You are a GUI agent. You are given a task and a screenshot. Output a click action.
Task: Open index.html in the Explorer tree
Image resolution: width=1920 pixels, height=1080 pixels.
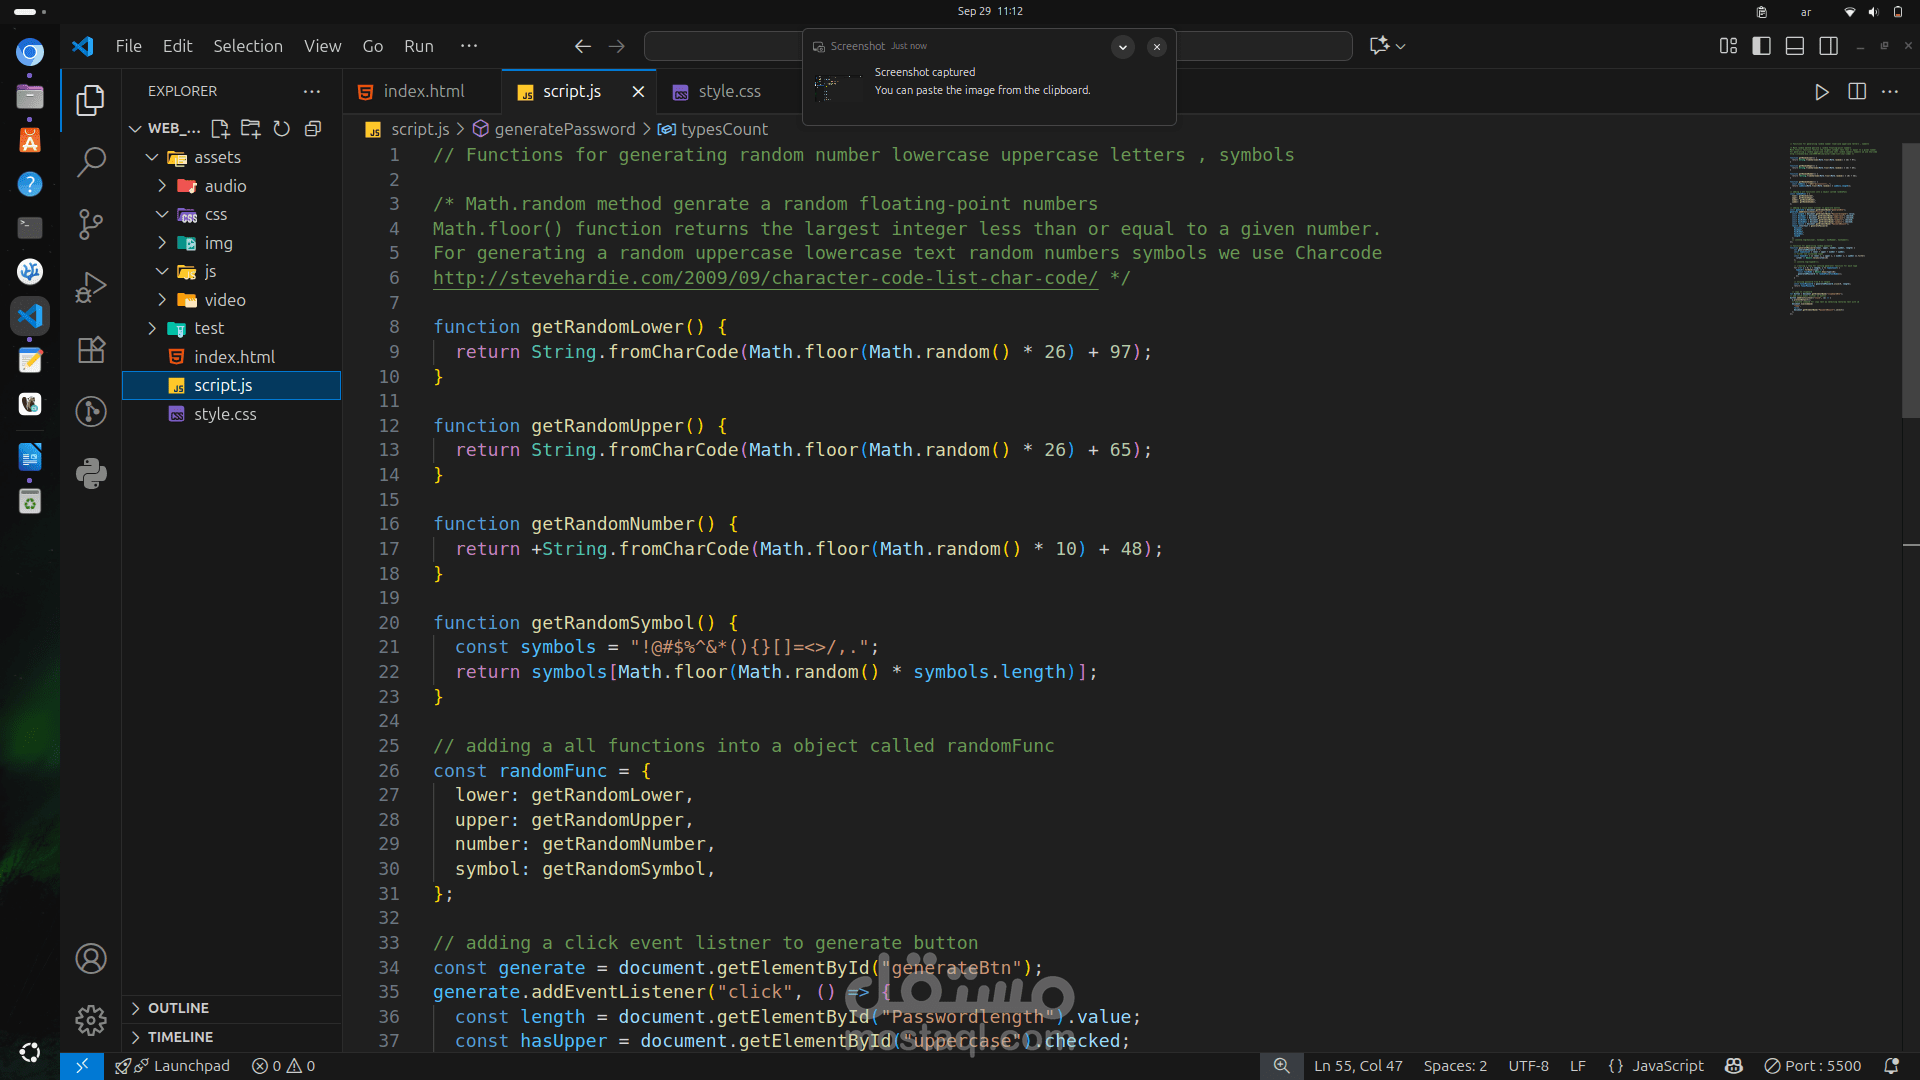tap(234, 357)
